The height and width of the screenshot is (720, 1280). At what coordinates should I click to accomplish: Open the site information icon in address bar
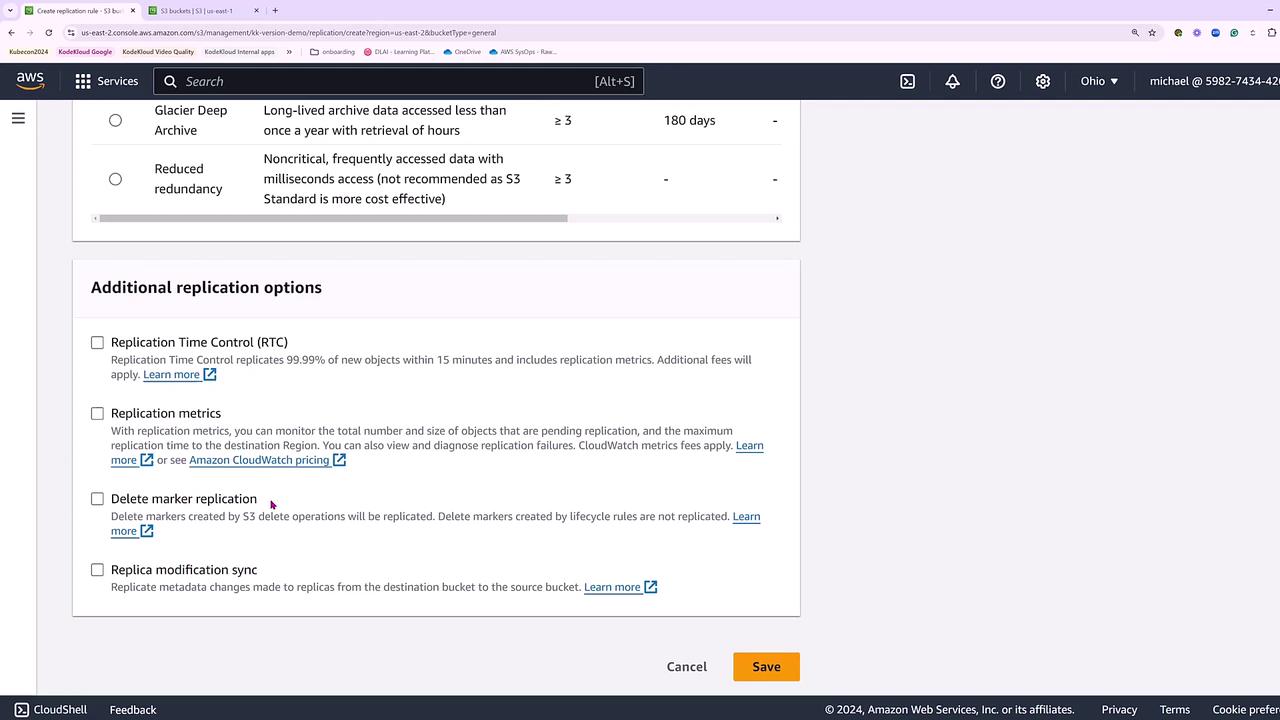coord(71,32)
